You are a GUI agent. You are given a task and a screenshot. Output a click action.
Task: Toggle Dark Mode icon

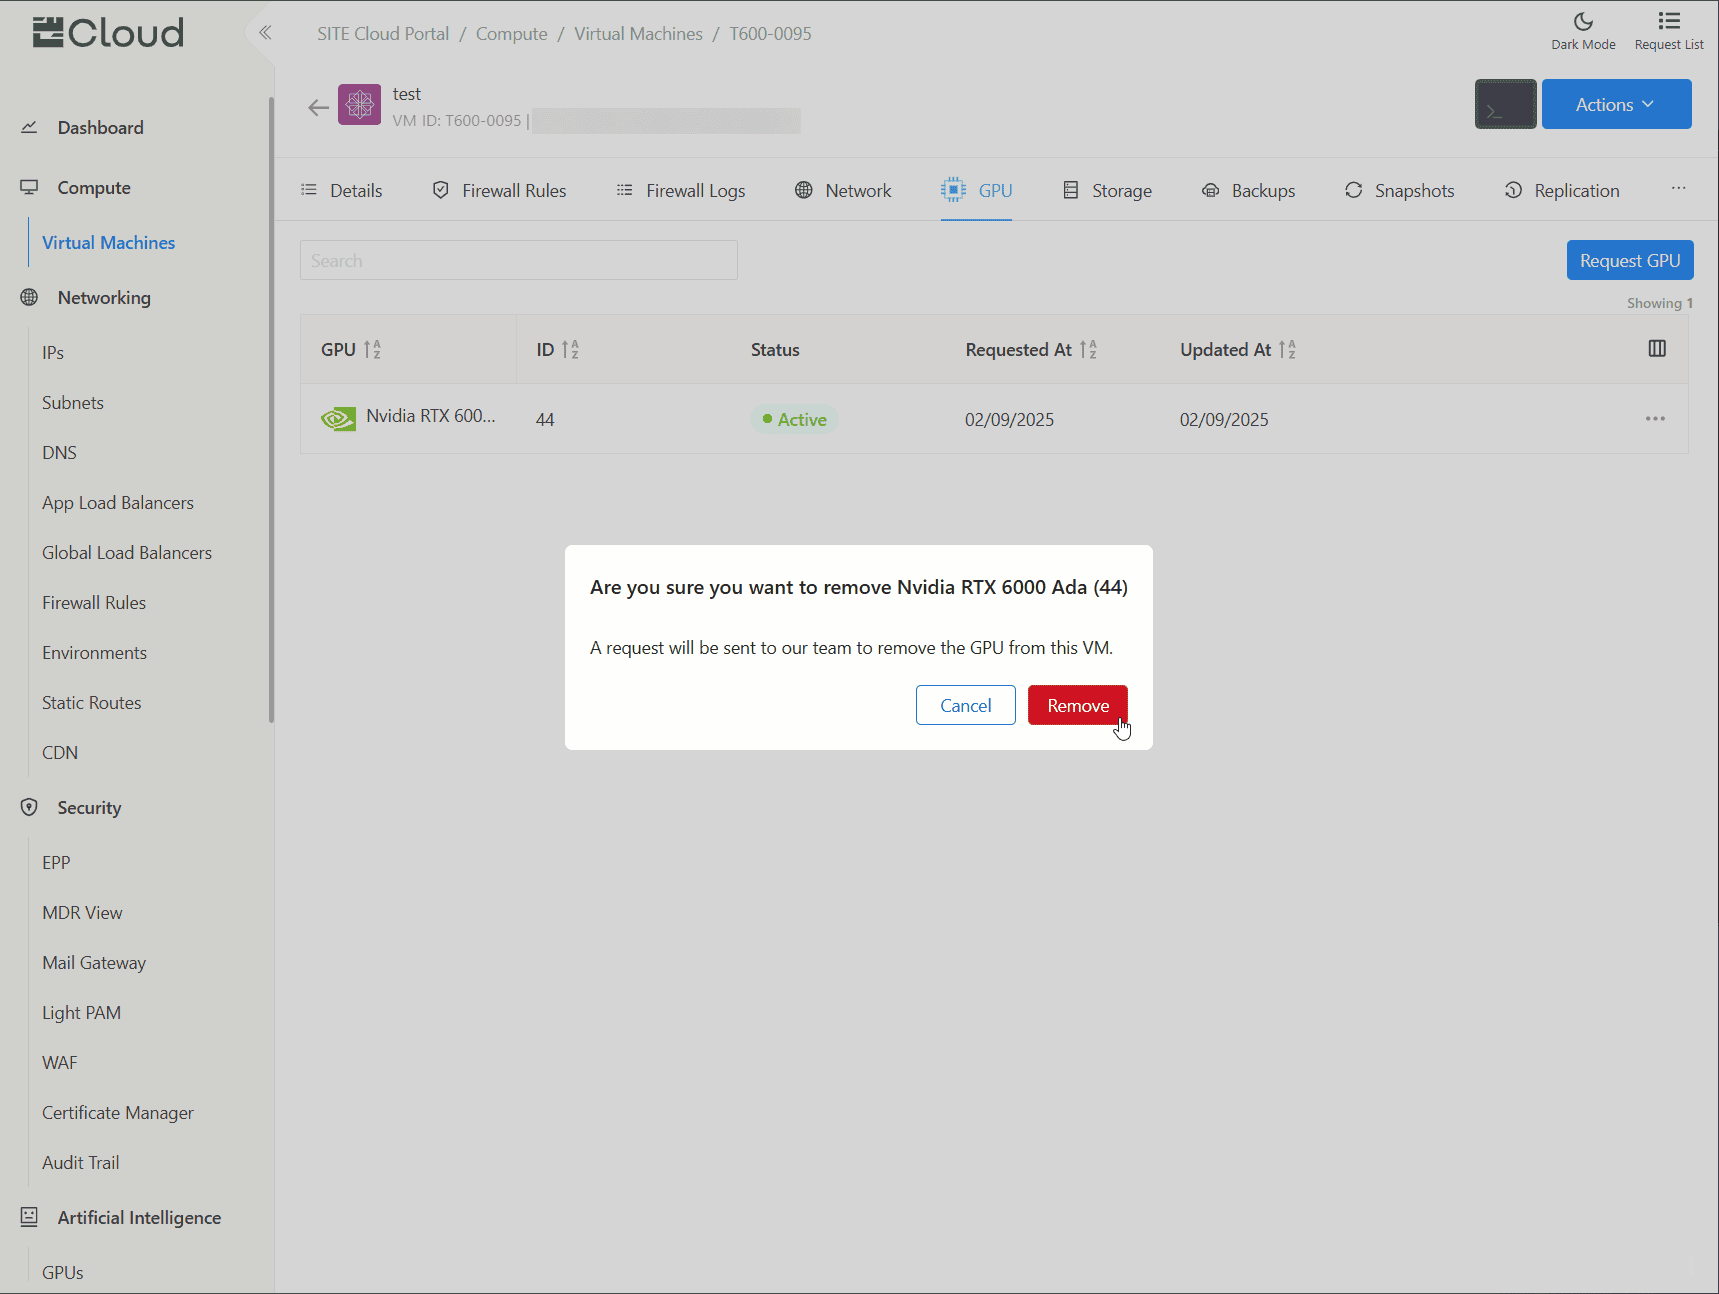(x=1583, y=22)
